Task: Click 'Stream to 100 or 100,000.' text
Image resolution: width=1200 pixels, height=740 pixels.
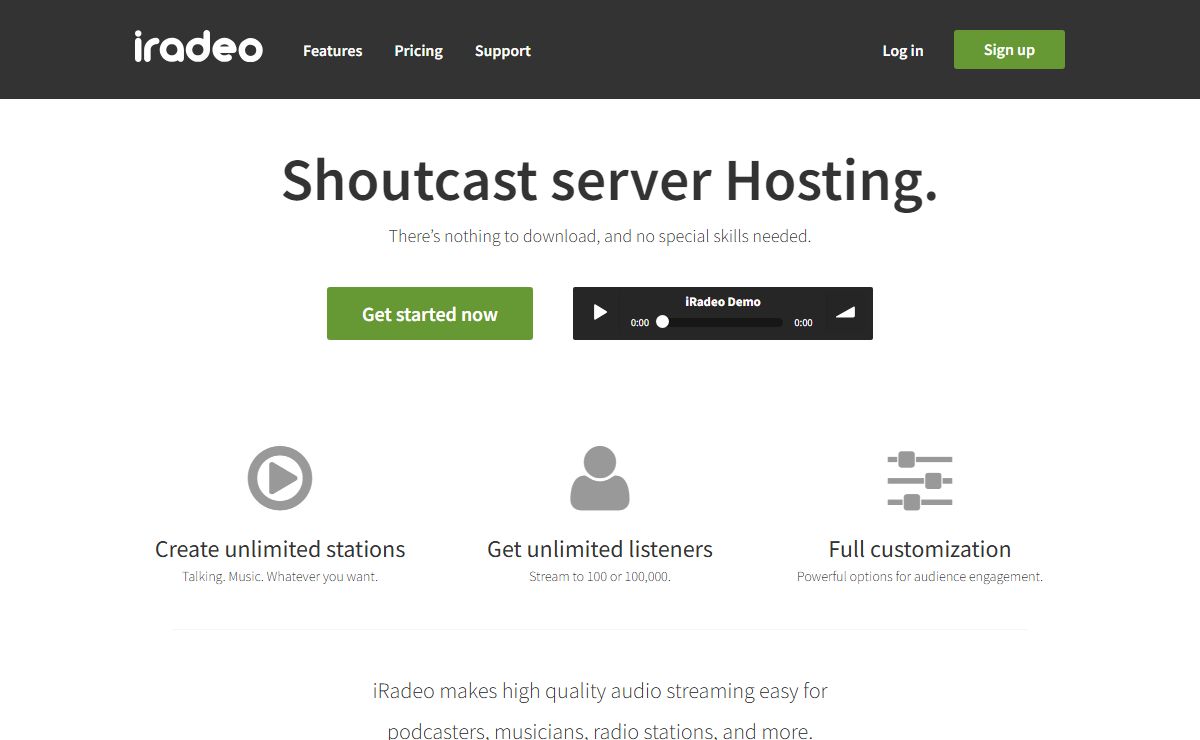Action: (600, 577)
